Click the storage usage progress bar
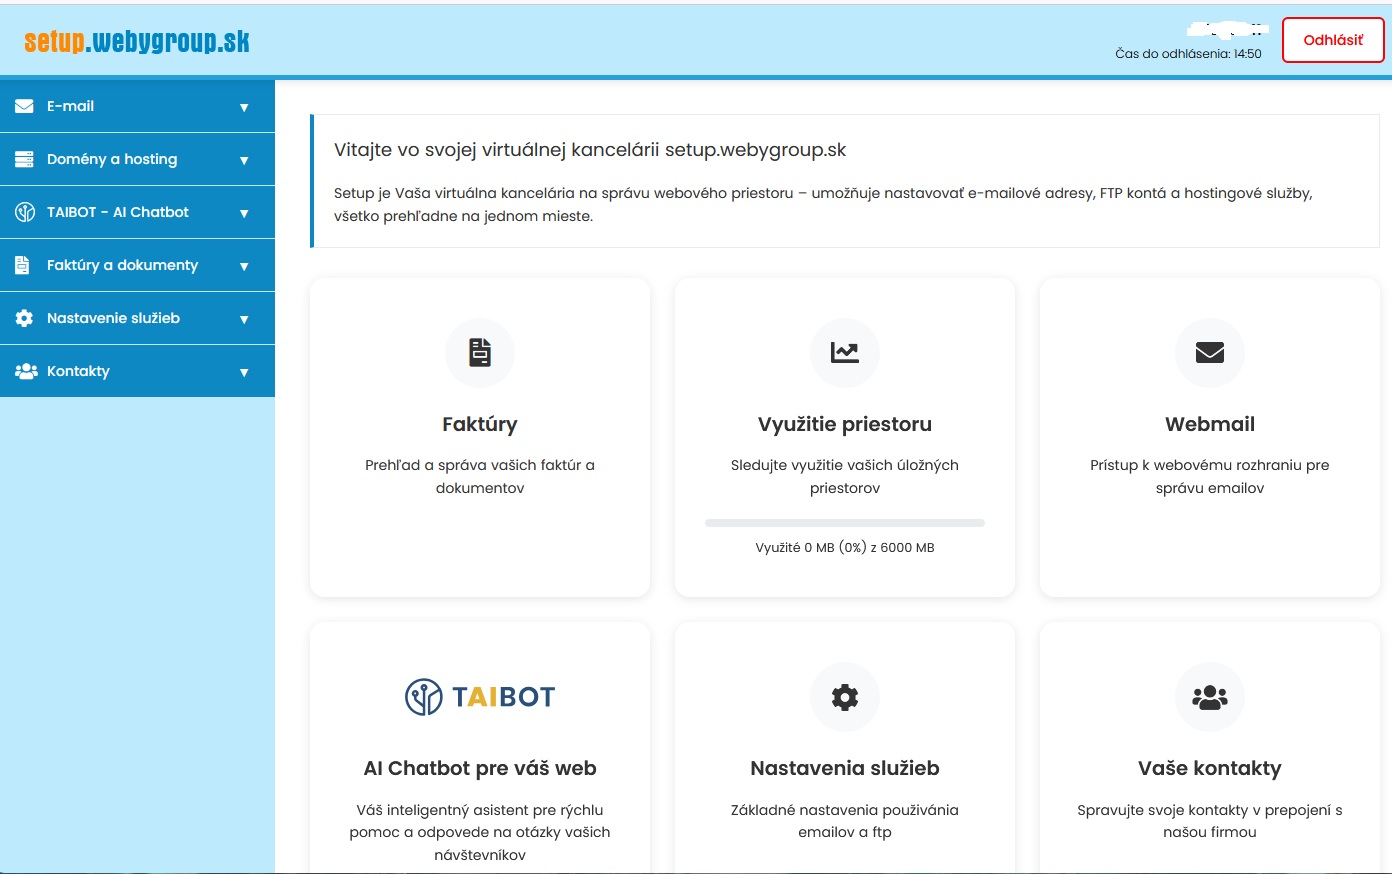This screenshot has height=874, width=1392. coord(845,523)
